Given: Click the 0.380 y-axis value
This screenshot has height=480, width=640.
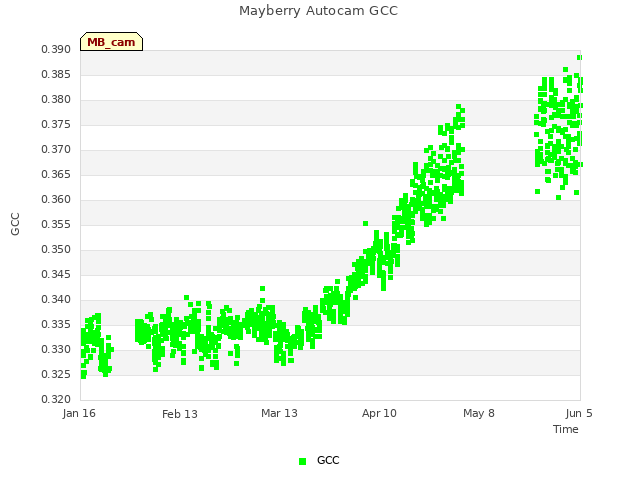Looking at the screenshot, I should 56,100.
